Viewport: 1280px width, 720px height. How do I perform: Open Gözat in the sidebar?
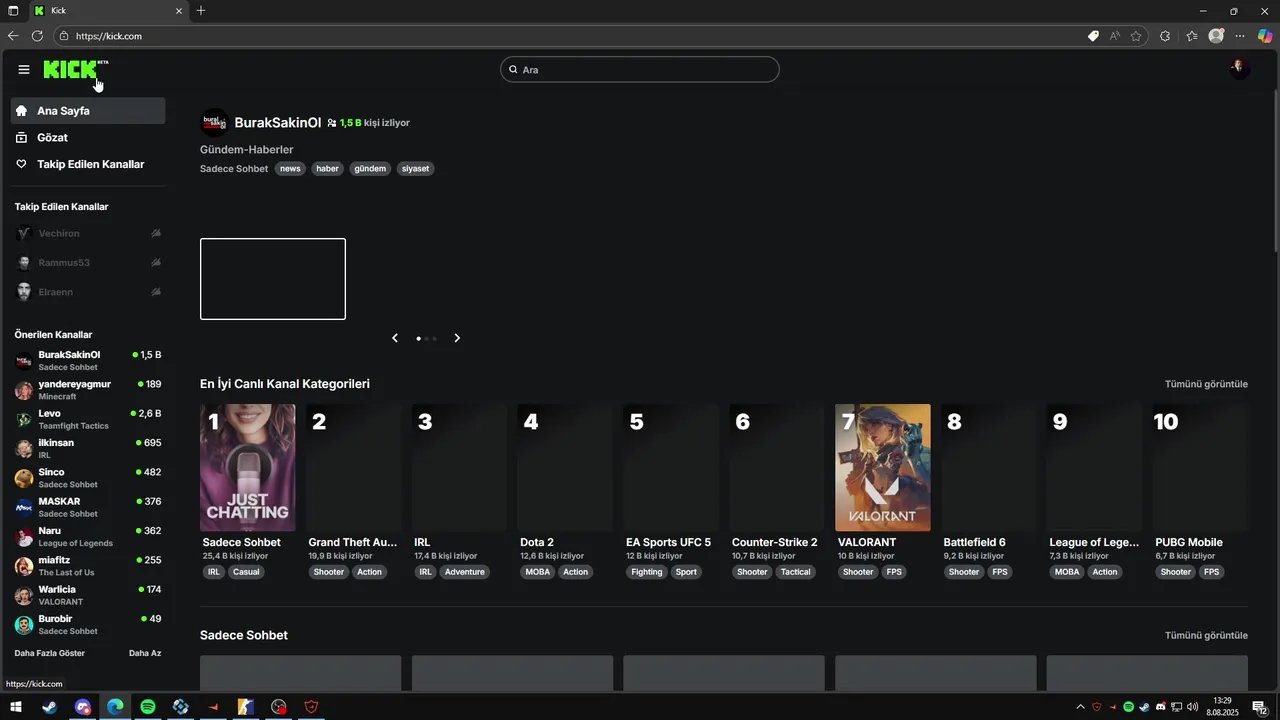(x=88, y=137)
